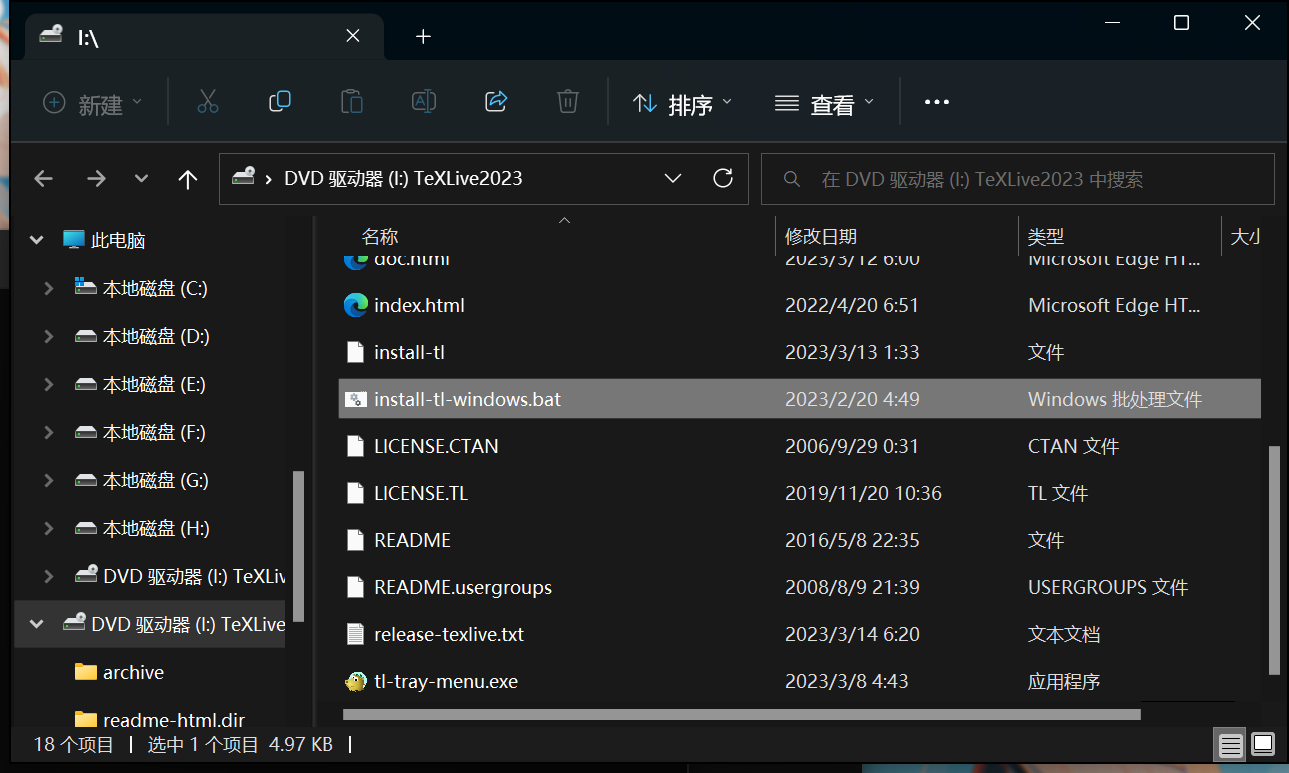This screenshot has height=773, width=1289.
Task: Click the type cell 'USERGROUPS 文件'
Action: (1108, 587)
